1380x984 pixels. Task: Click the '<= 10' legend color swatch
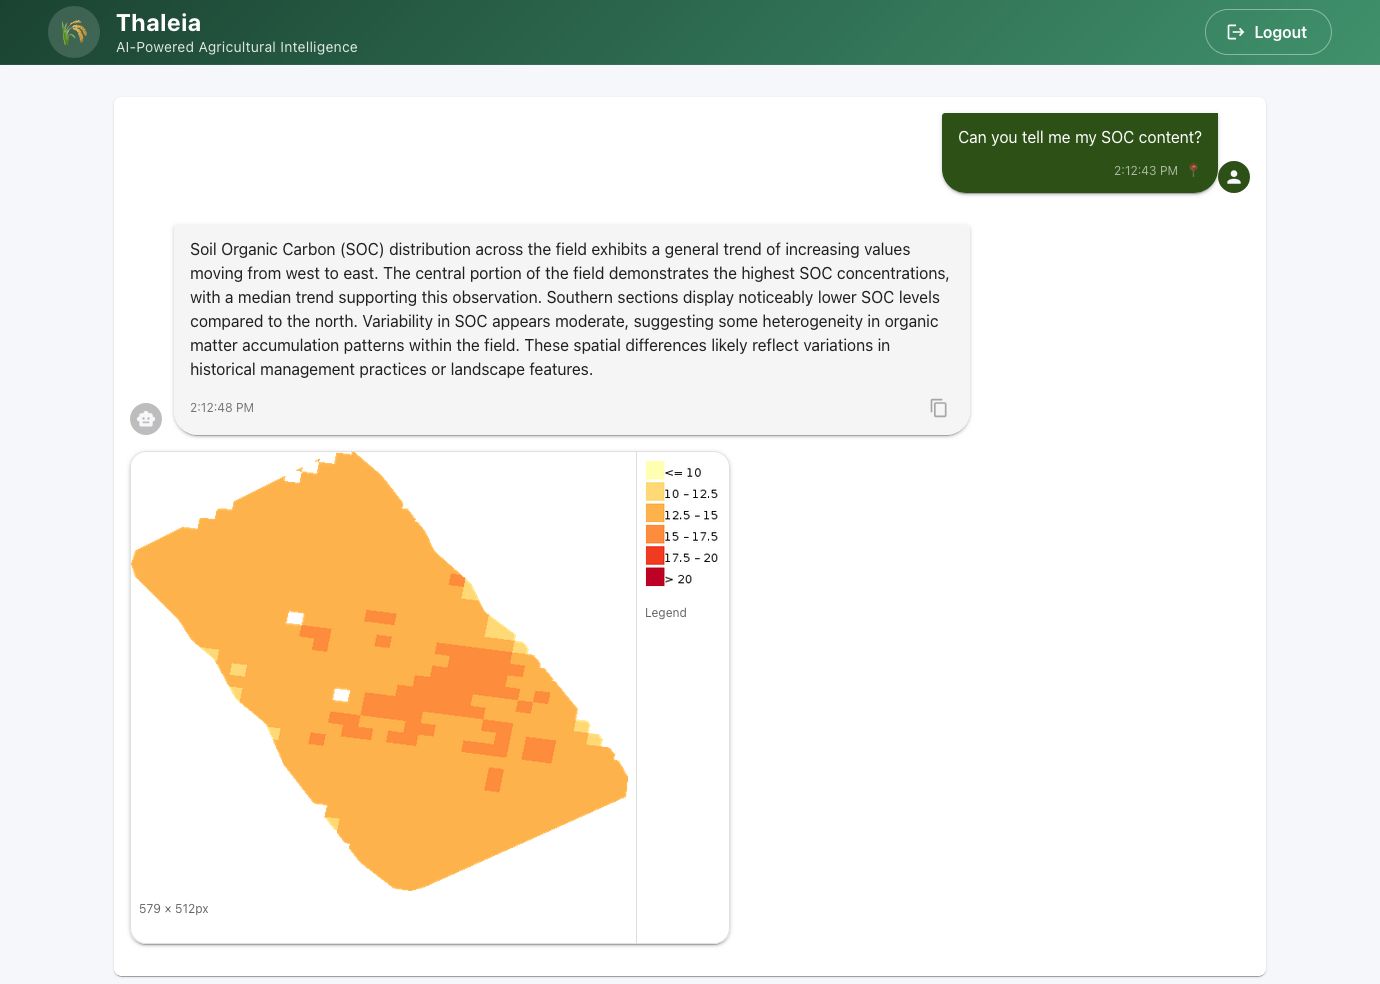pyautogui.click(x=655, y=471)
